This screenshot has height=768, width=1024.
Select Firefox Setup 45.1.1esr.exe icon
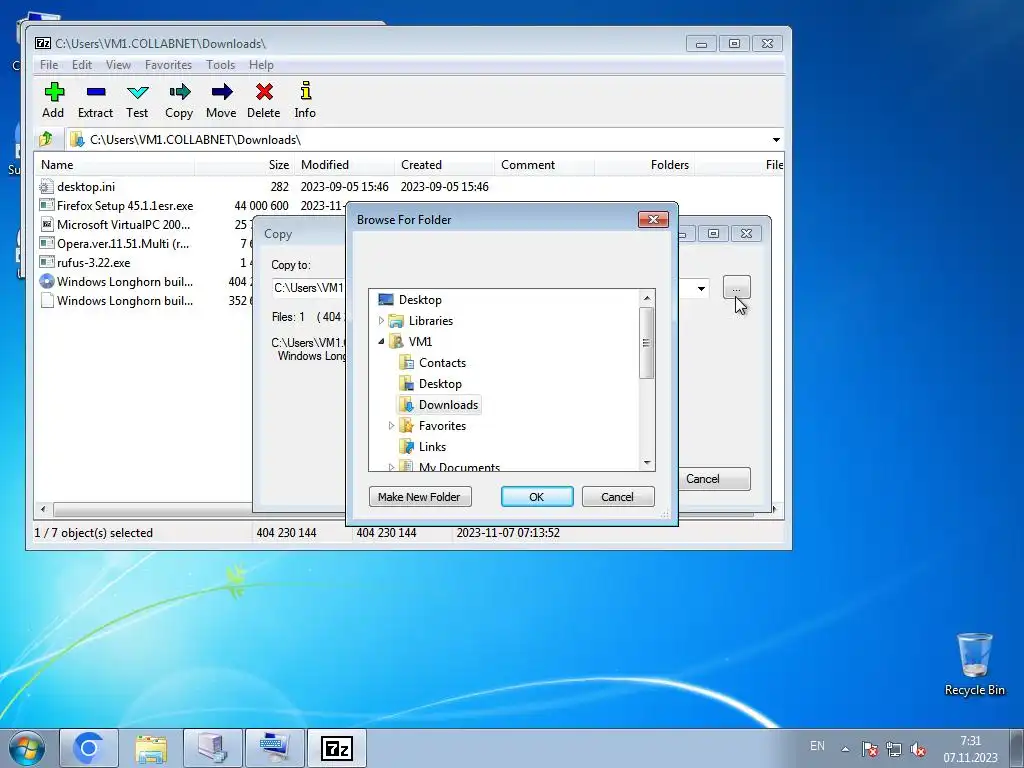[x=46, y=206]
